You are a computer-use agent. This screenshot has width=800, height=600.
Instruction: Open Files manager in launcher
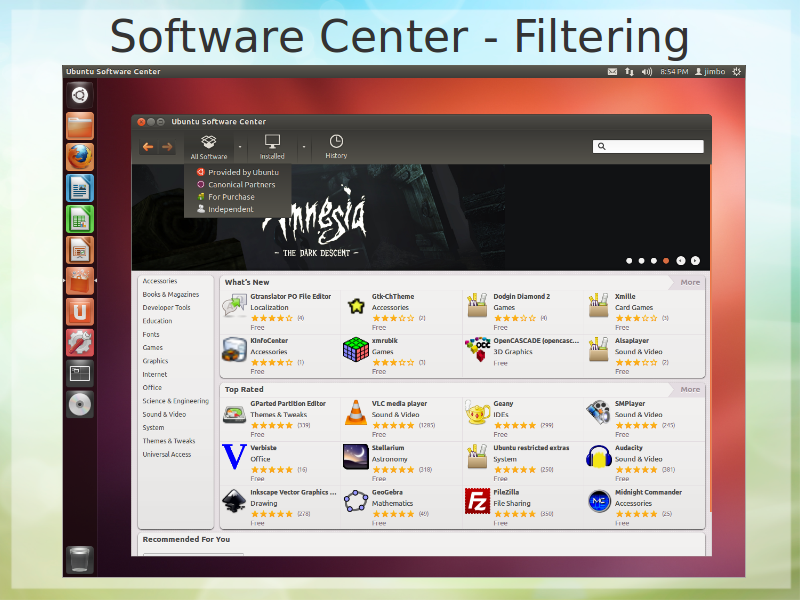[x=80, y=126]
